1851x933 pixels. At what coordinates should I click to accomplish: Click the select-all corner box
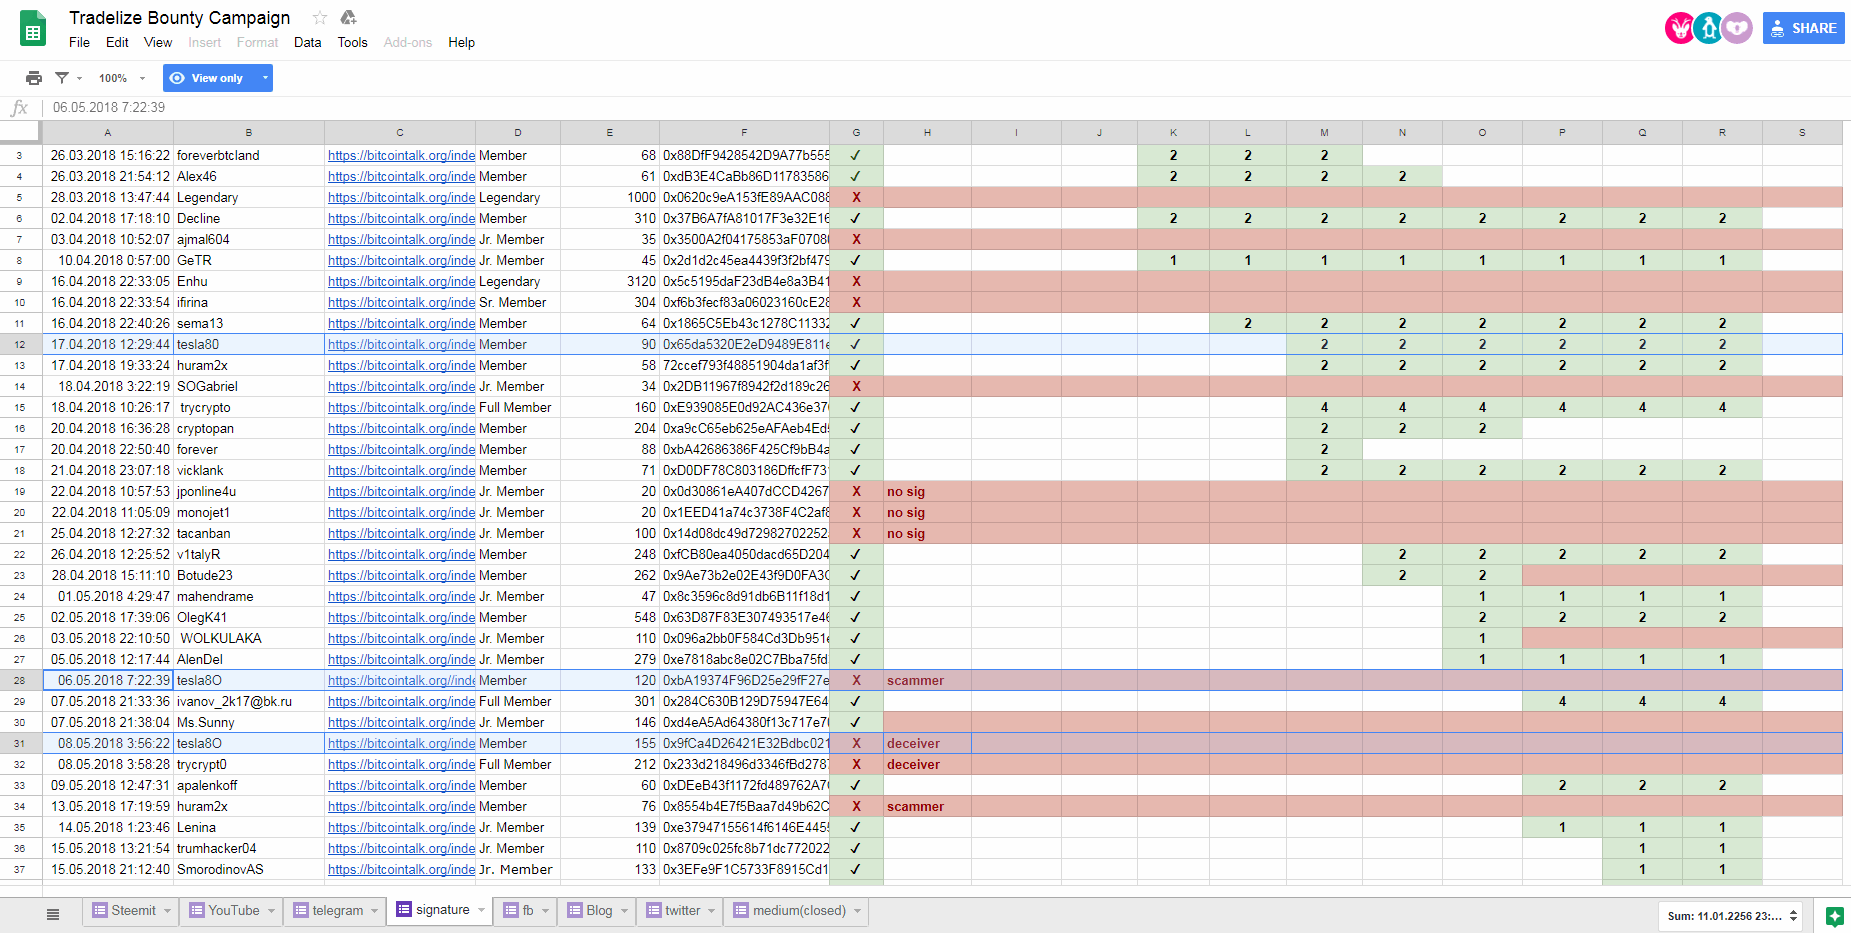pos(20,132)
